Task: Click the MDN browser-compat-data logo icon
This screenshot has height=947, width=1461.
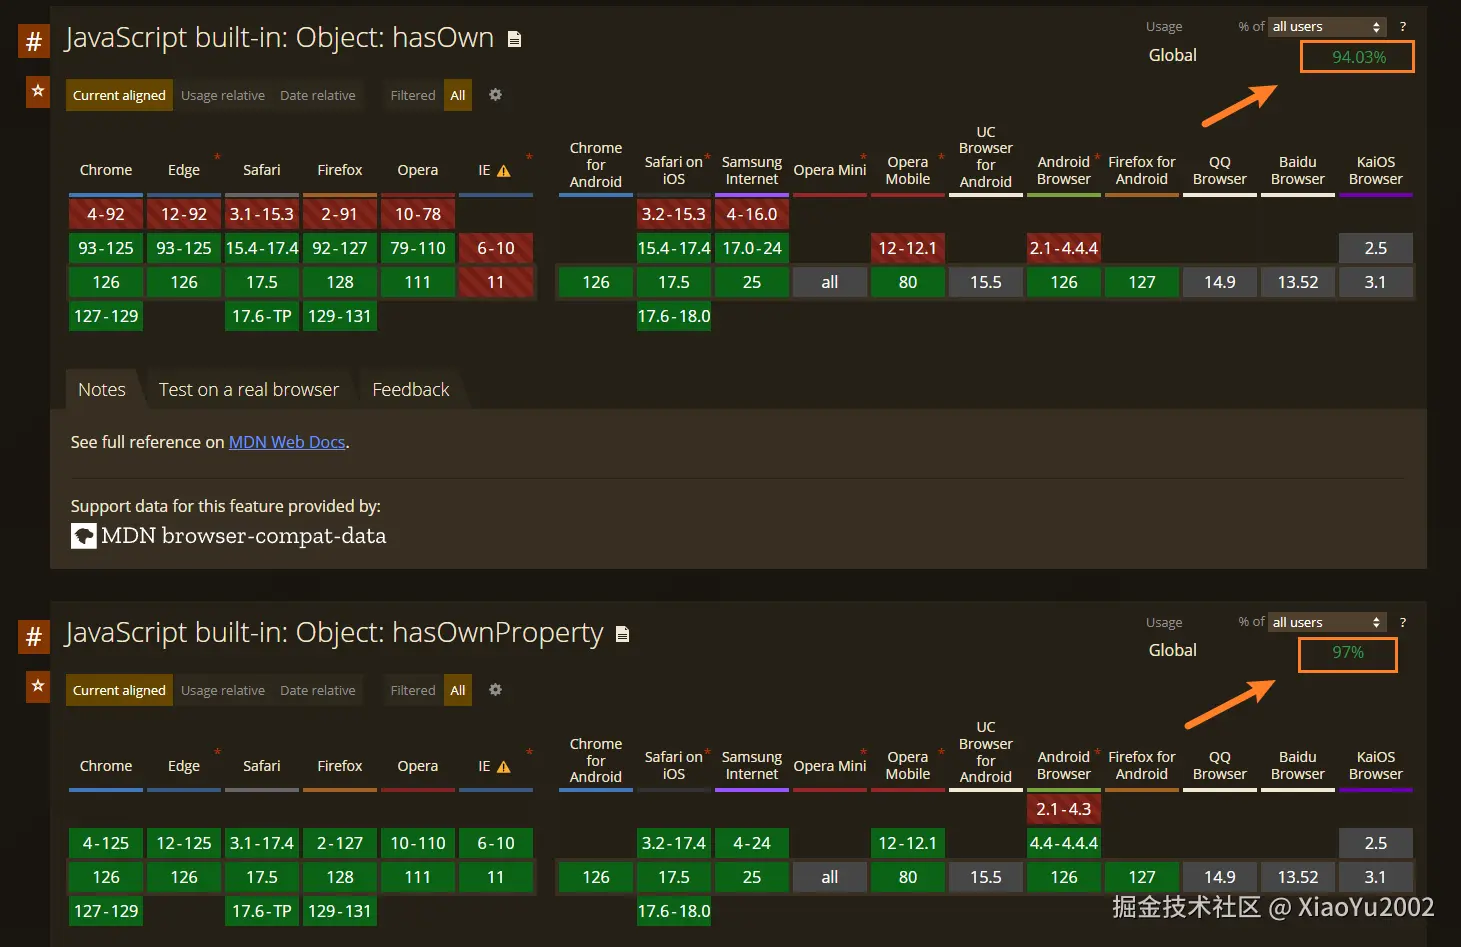Action: [84, 536]
